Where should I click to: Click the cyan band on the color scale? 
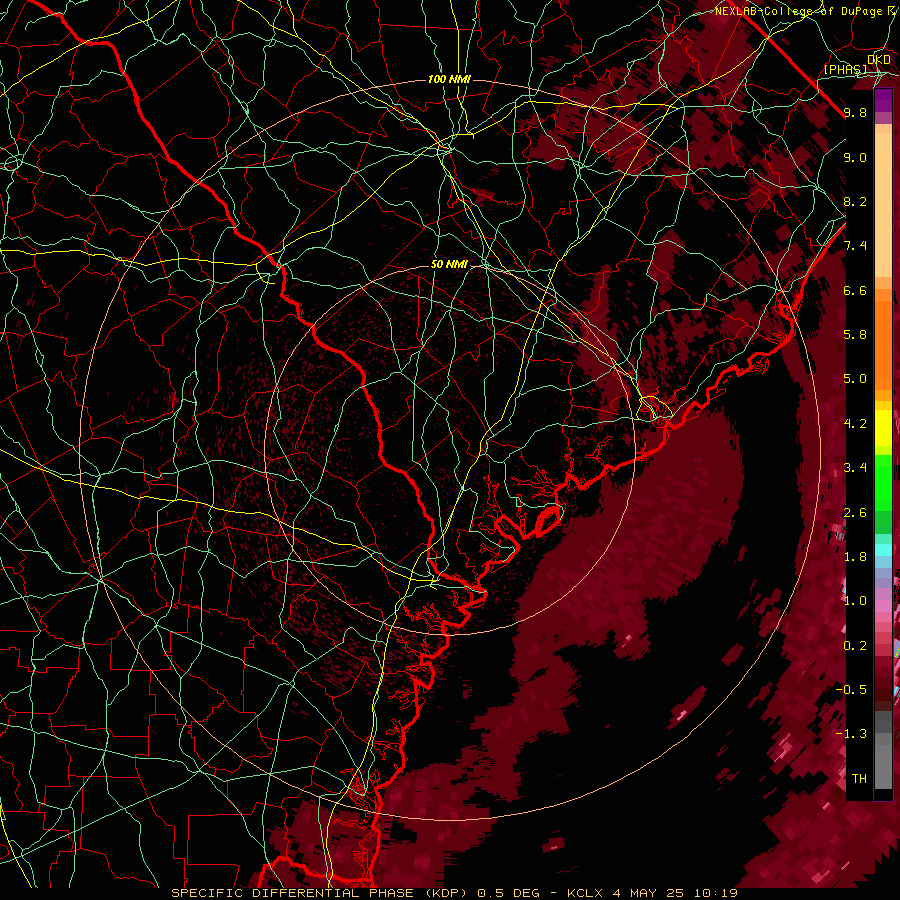click(883, 549)
